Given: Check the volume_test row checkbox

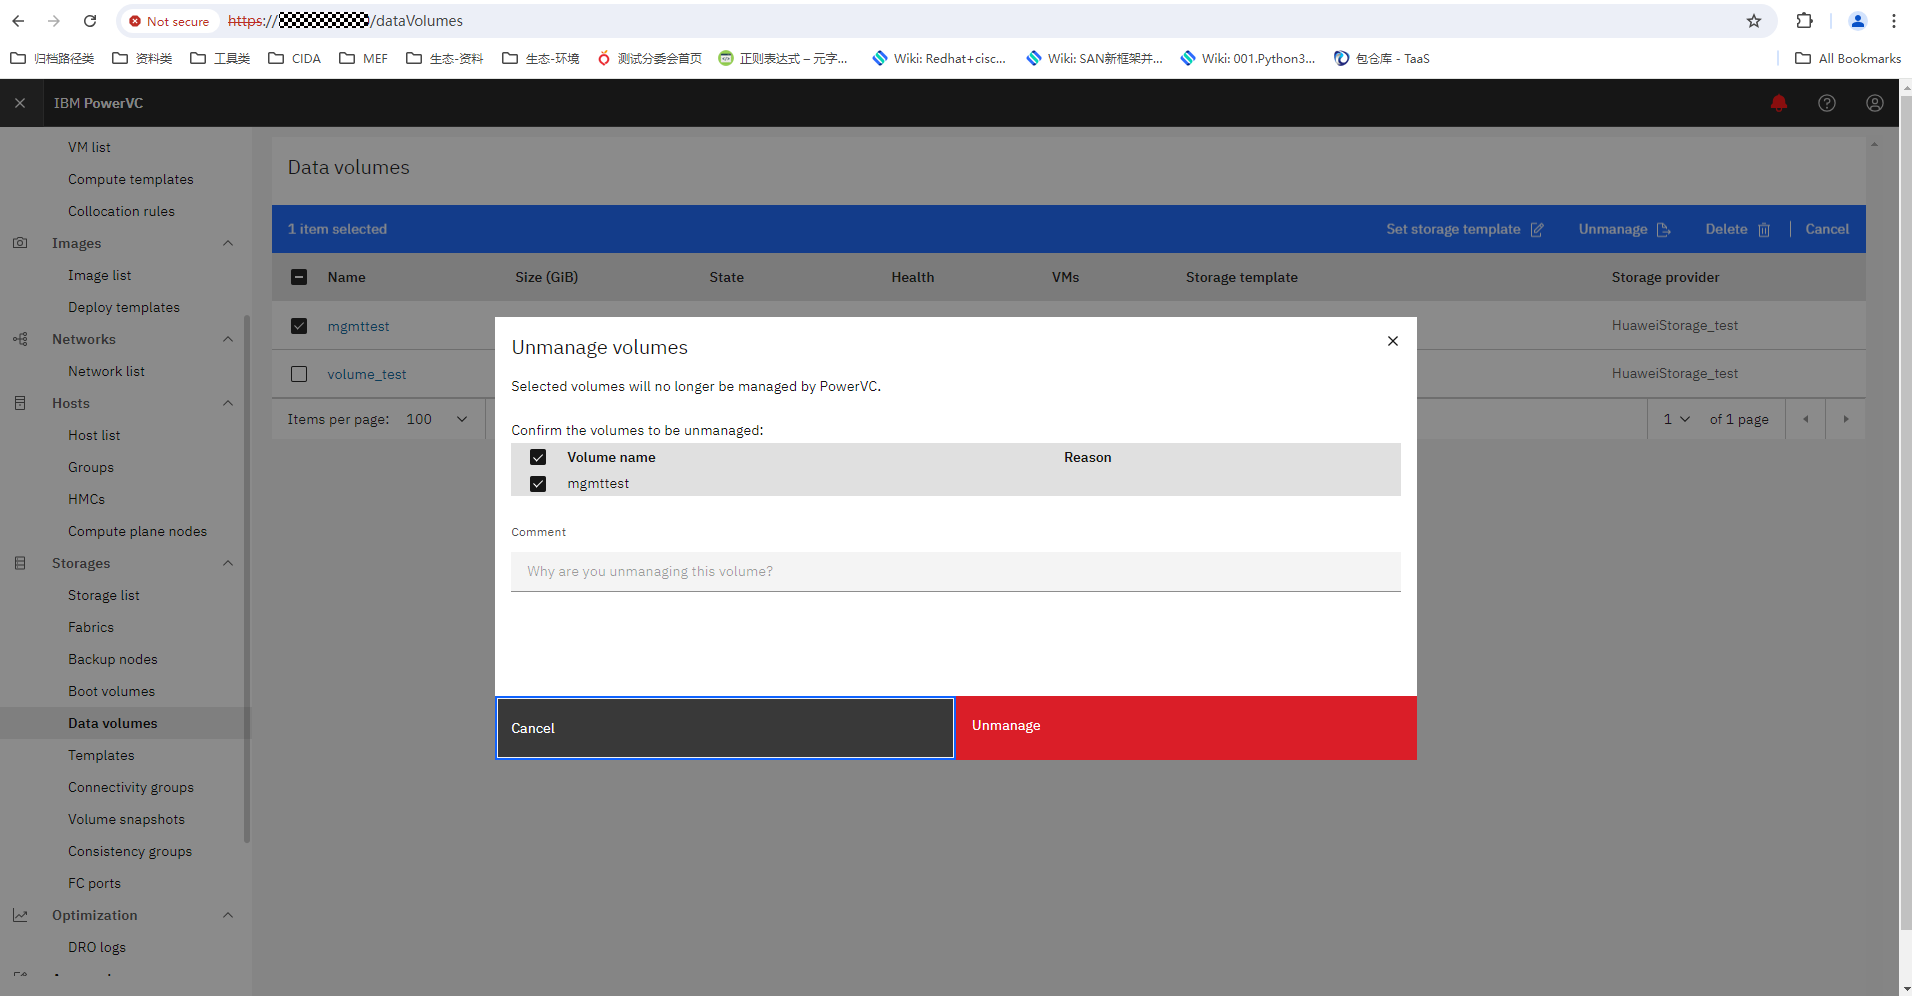Looking at the screenshot, I should pos(299,374).
